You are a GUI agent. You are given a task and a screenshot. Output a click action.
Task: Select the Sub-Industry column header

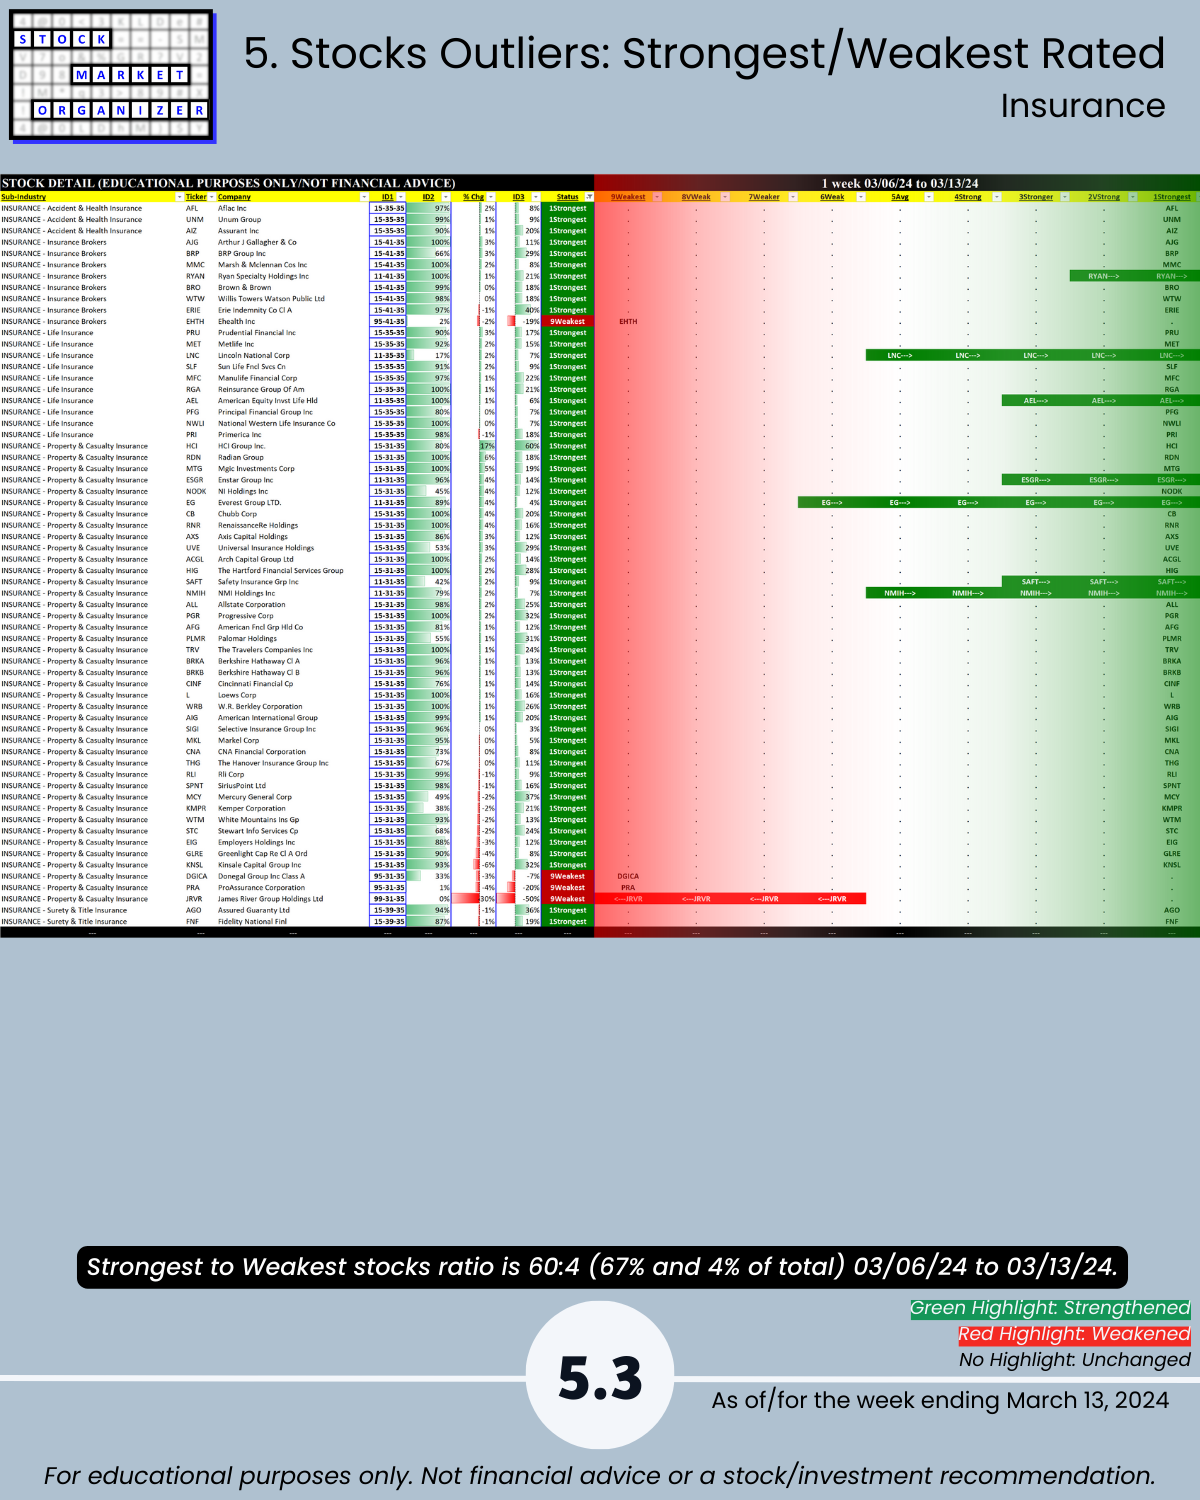24,197
